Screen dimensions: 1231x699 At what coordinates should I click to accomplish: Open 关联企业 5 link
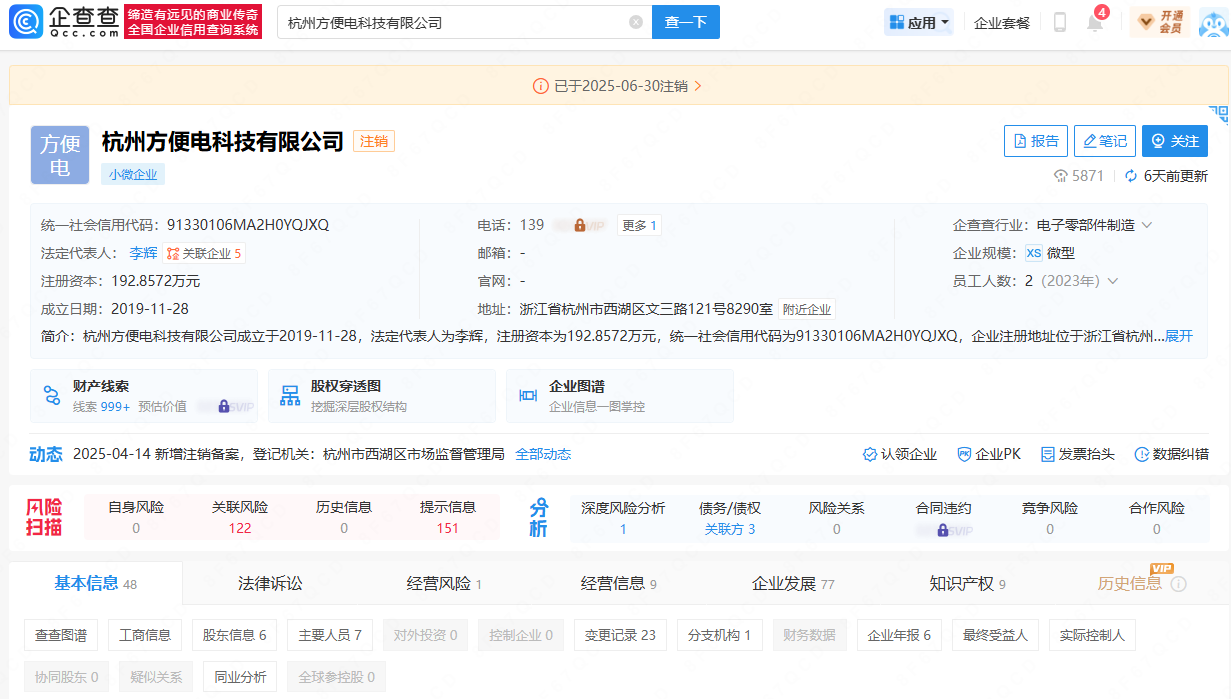pos(205,253)
